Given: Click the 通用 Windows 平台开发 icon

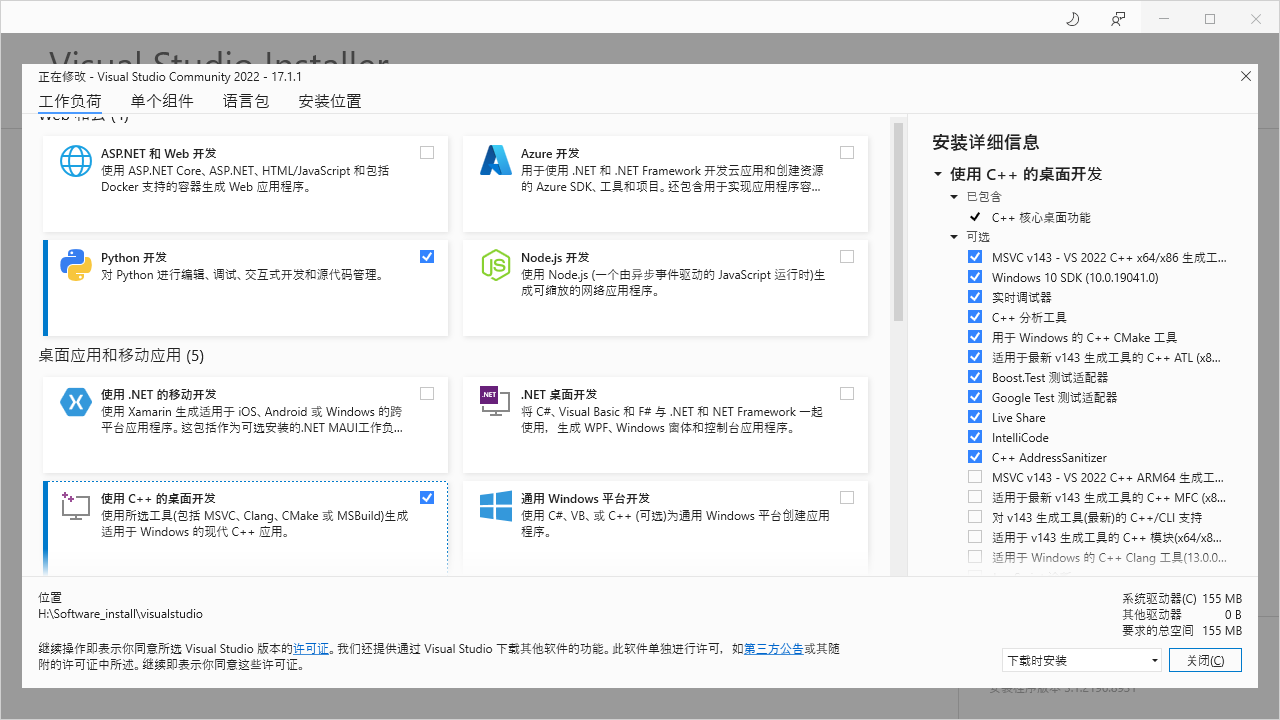Looking at the screenshot, I should (x=496, y=506).
